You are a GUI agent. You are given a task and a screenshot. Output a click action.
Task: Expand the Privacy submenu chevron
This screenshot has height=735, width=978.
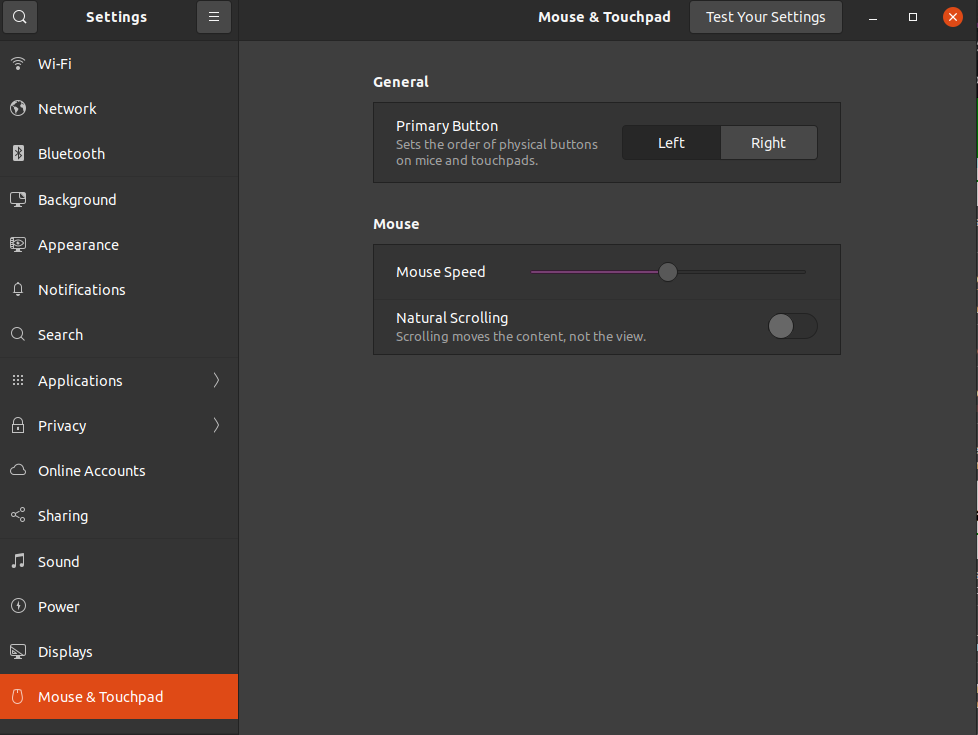click(x=216, y=426)
